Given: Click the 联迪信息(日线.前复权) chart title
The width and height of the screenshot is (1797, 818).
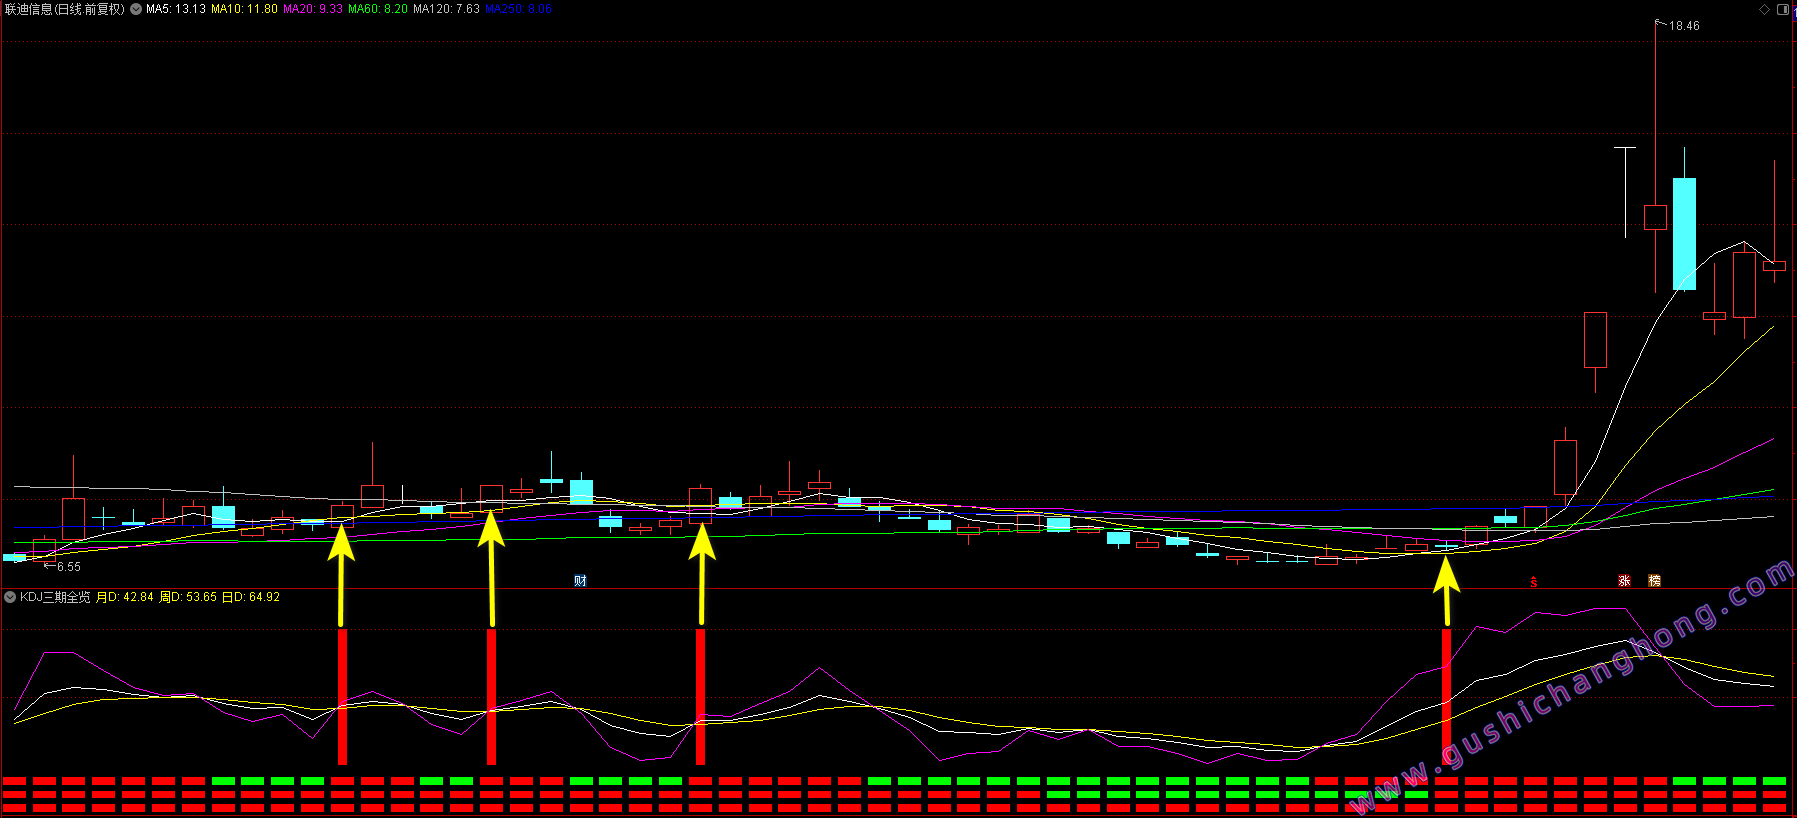Looking at the screenshot, I should click(x=65, y=9).
